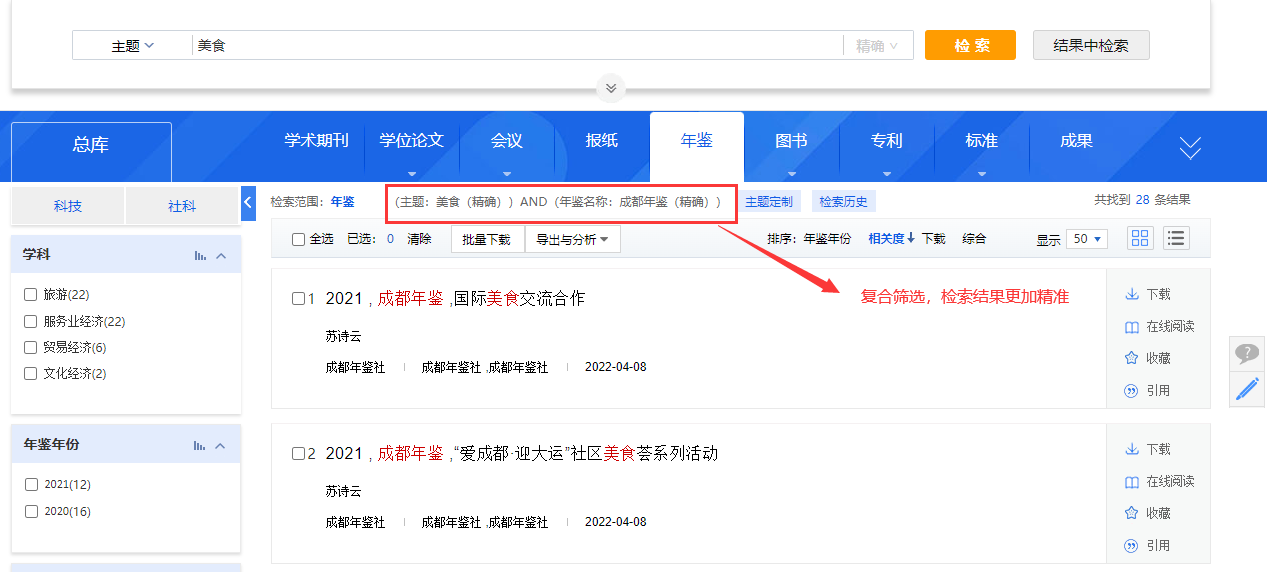Click the download icon for result 1
Viewport: 1267px width, 572px height.
tap(1132, 294)
